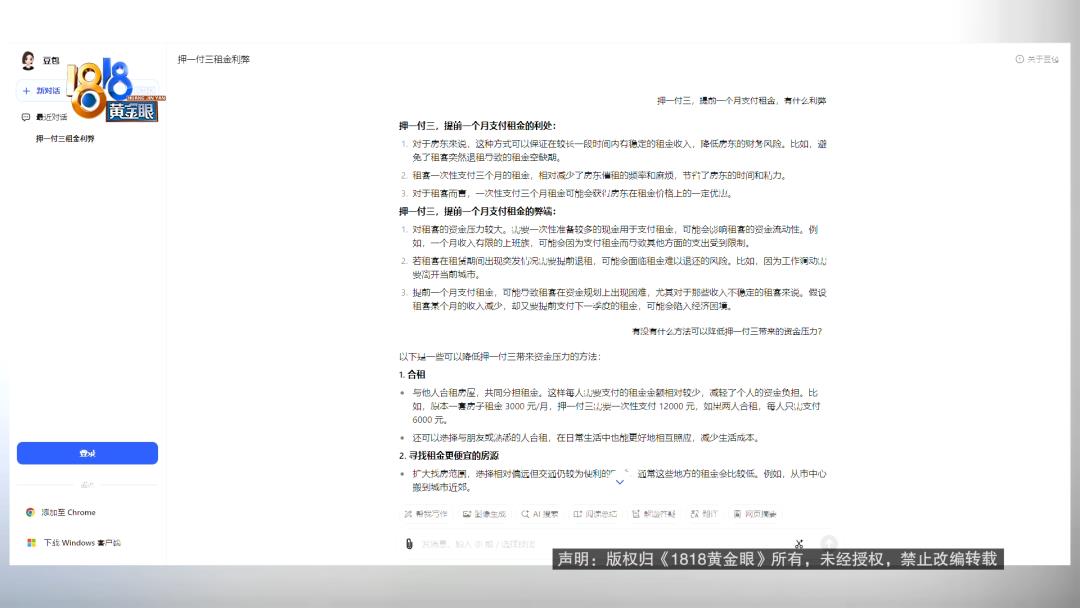Viewport: 1080px width, 608px height.
Task: Click the 豆包 avatar icon
Action: tap(28, 61)
